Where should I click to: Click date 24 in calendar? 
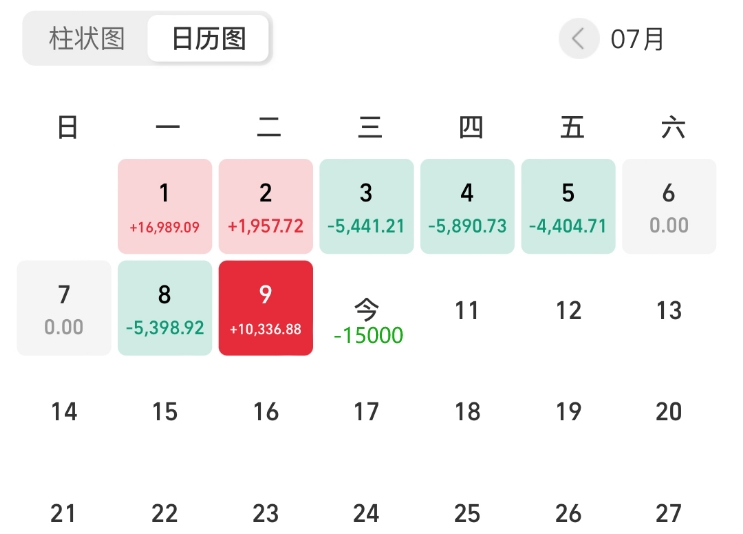tap(366, 514)
